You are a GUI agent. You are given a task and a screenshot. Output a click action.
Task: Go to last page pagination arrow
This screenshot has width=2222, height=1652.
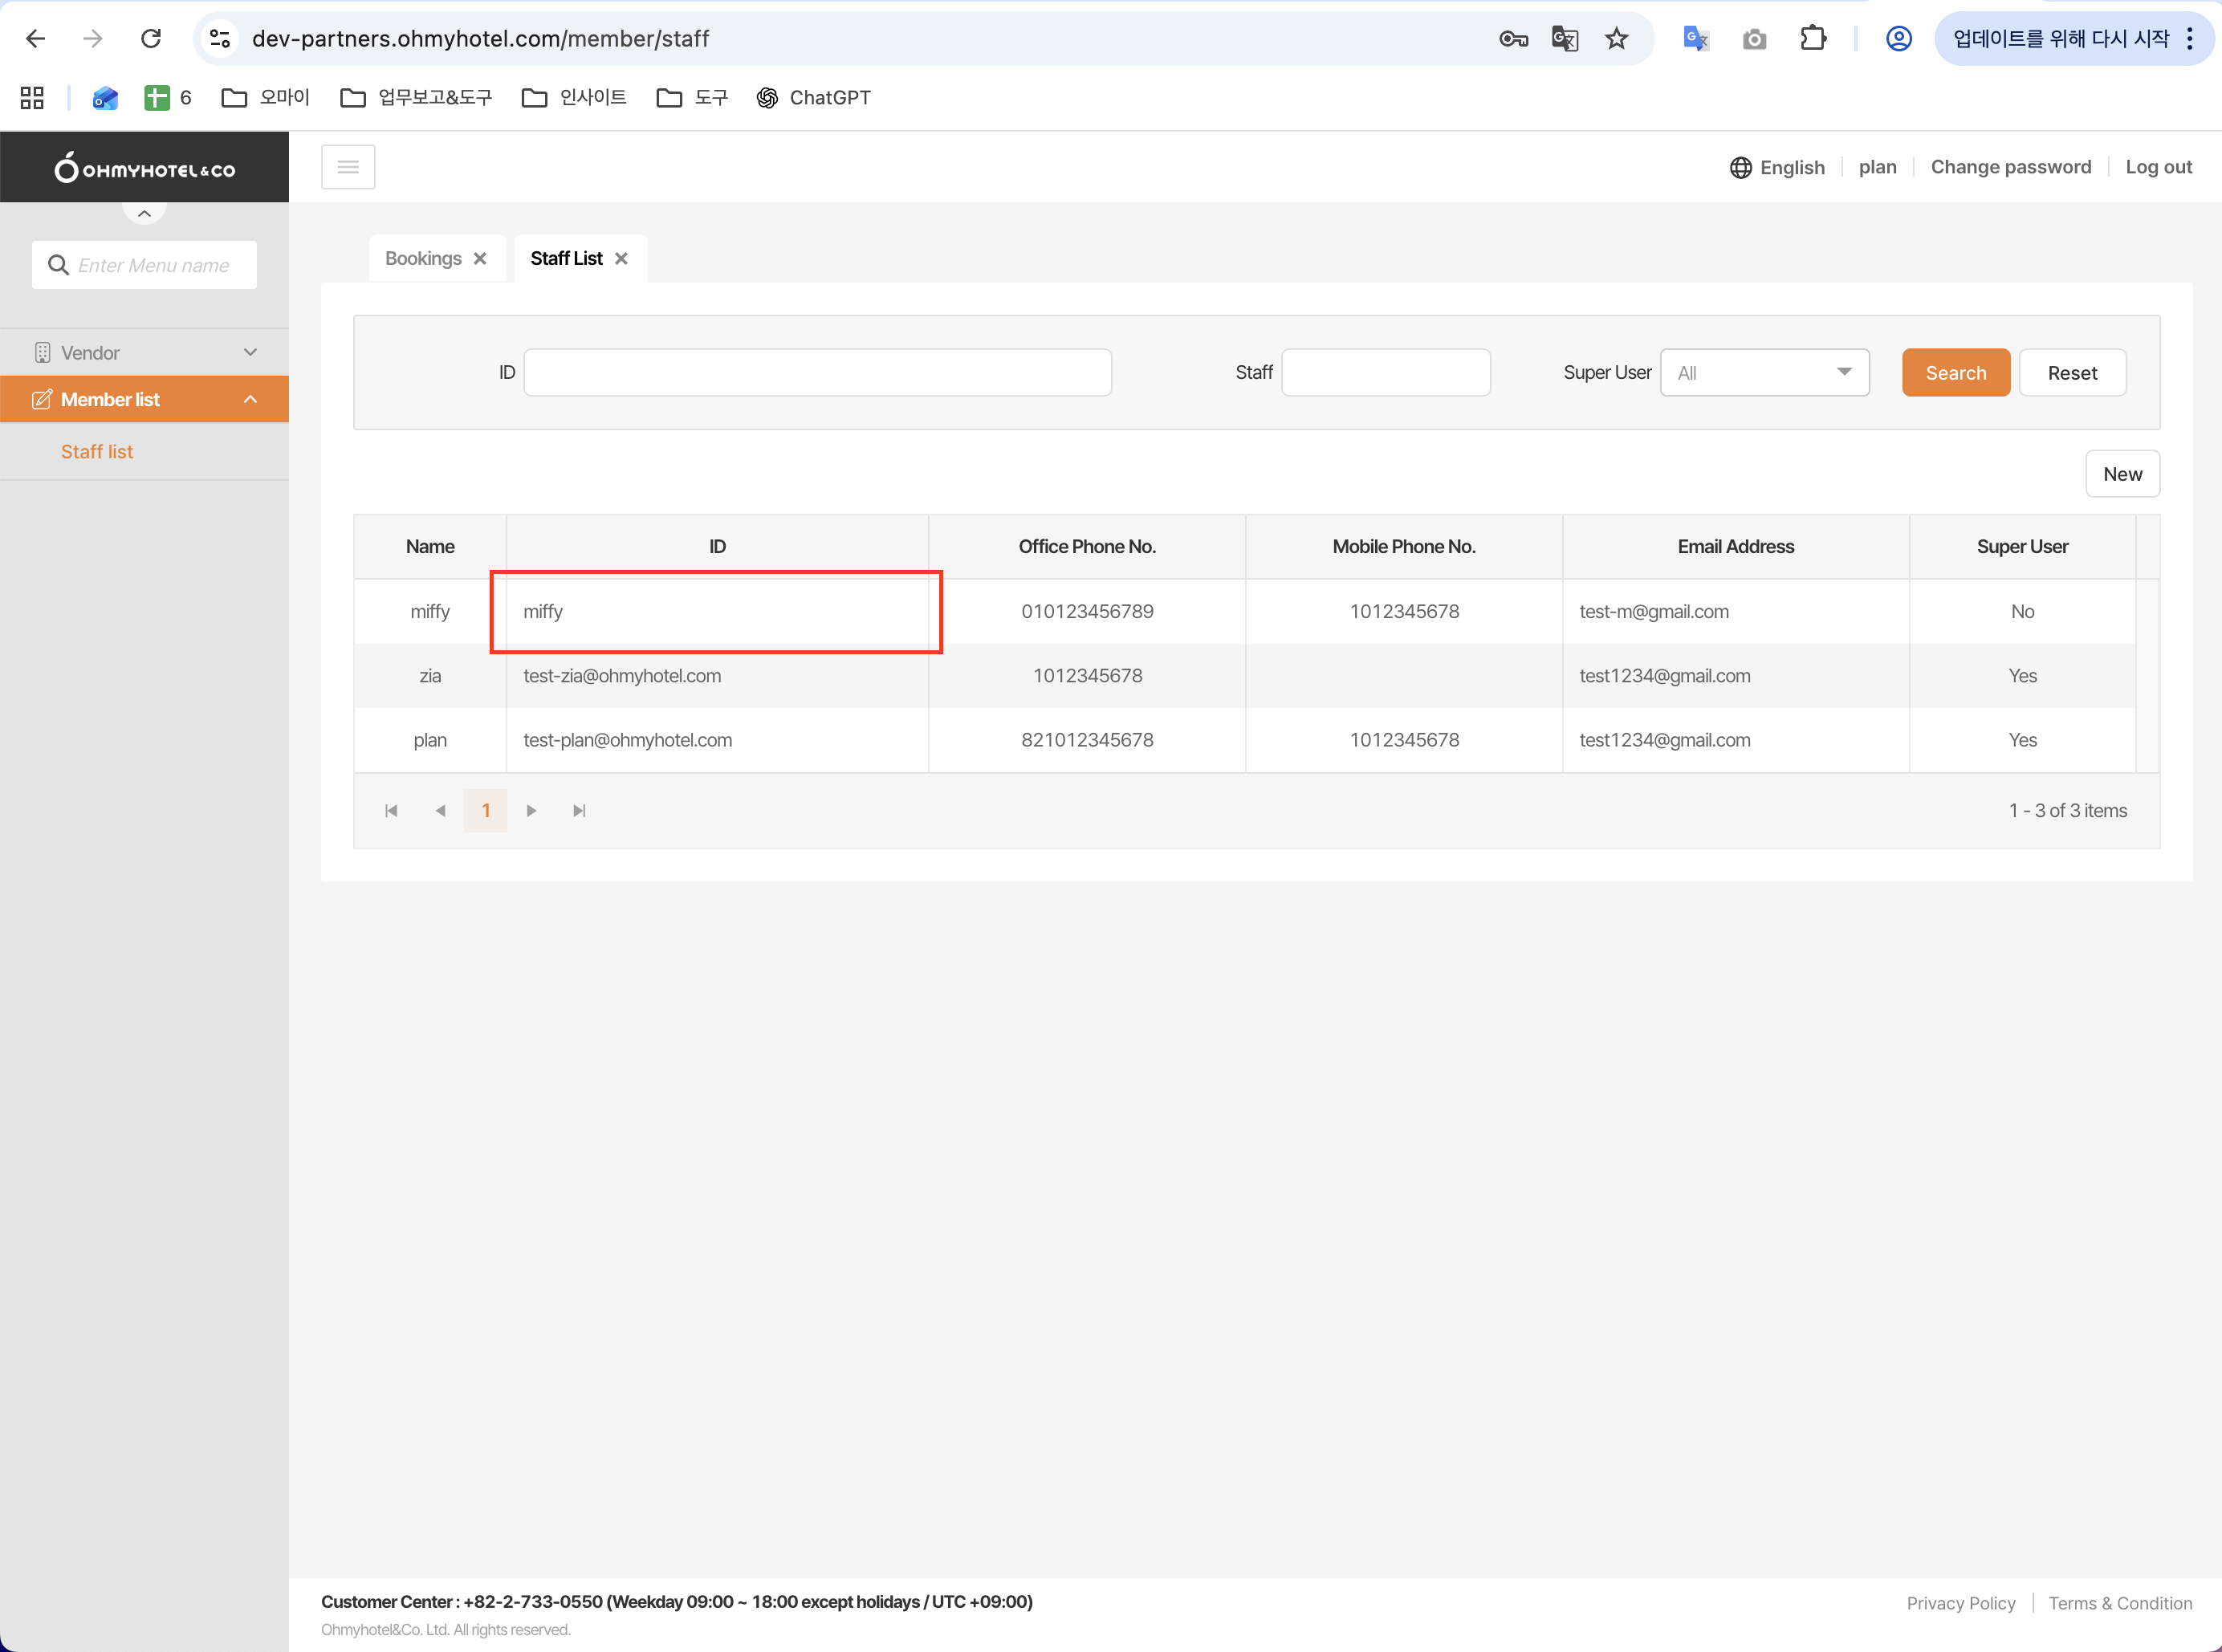pos(579,811)
